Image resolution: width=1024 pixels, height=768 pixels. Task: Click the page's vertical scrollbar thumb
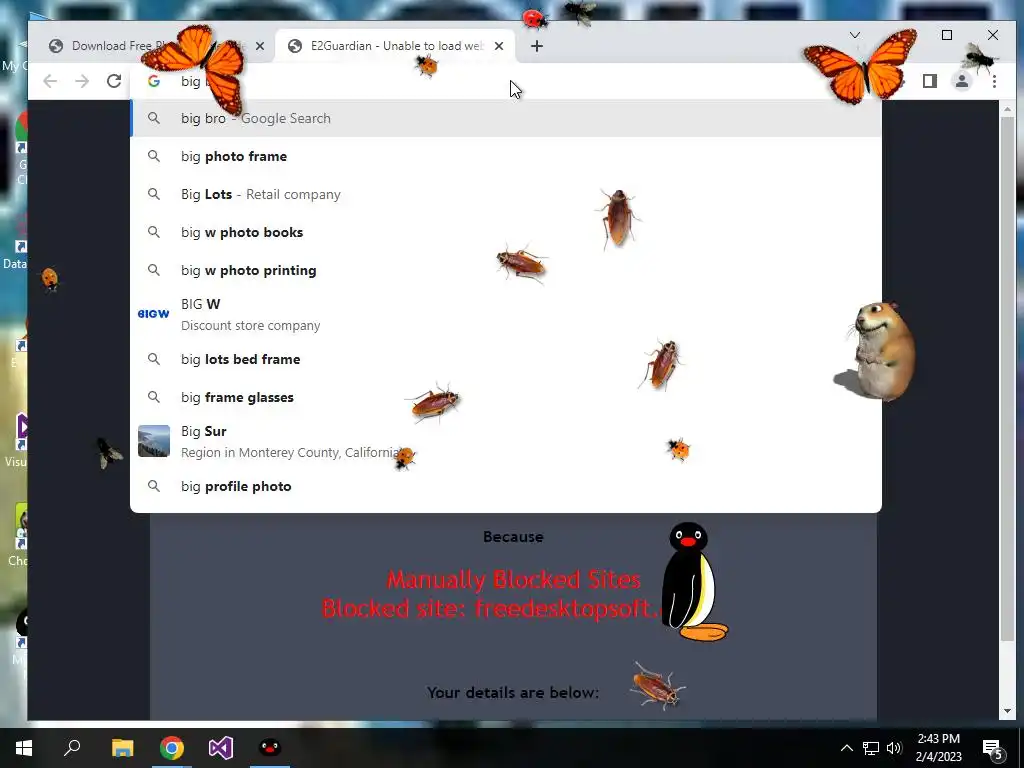click(x=1007, y=379)
